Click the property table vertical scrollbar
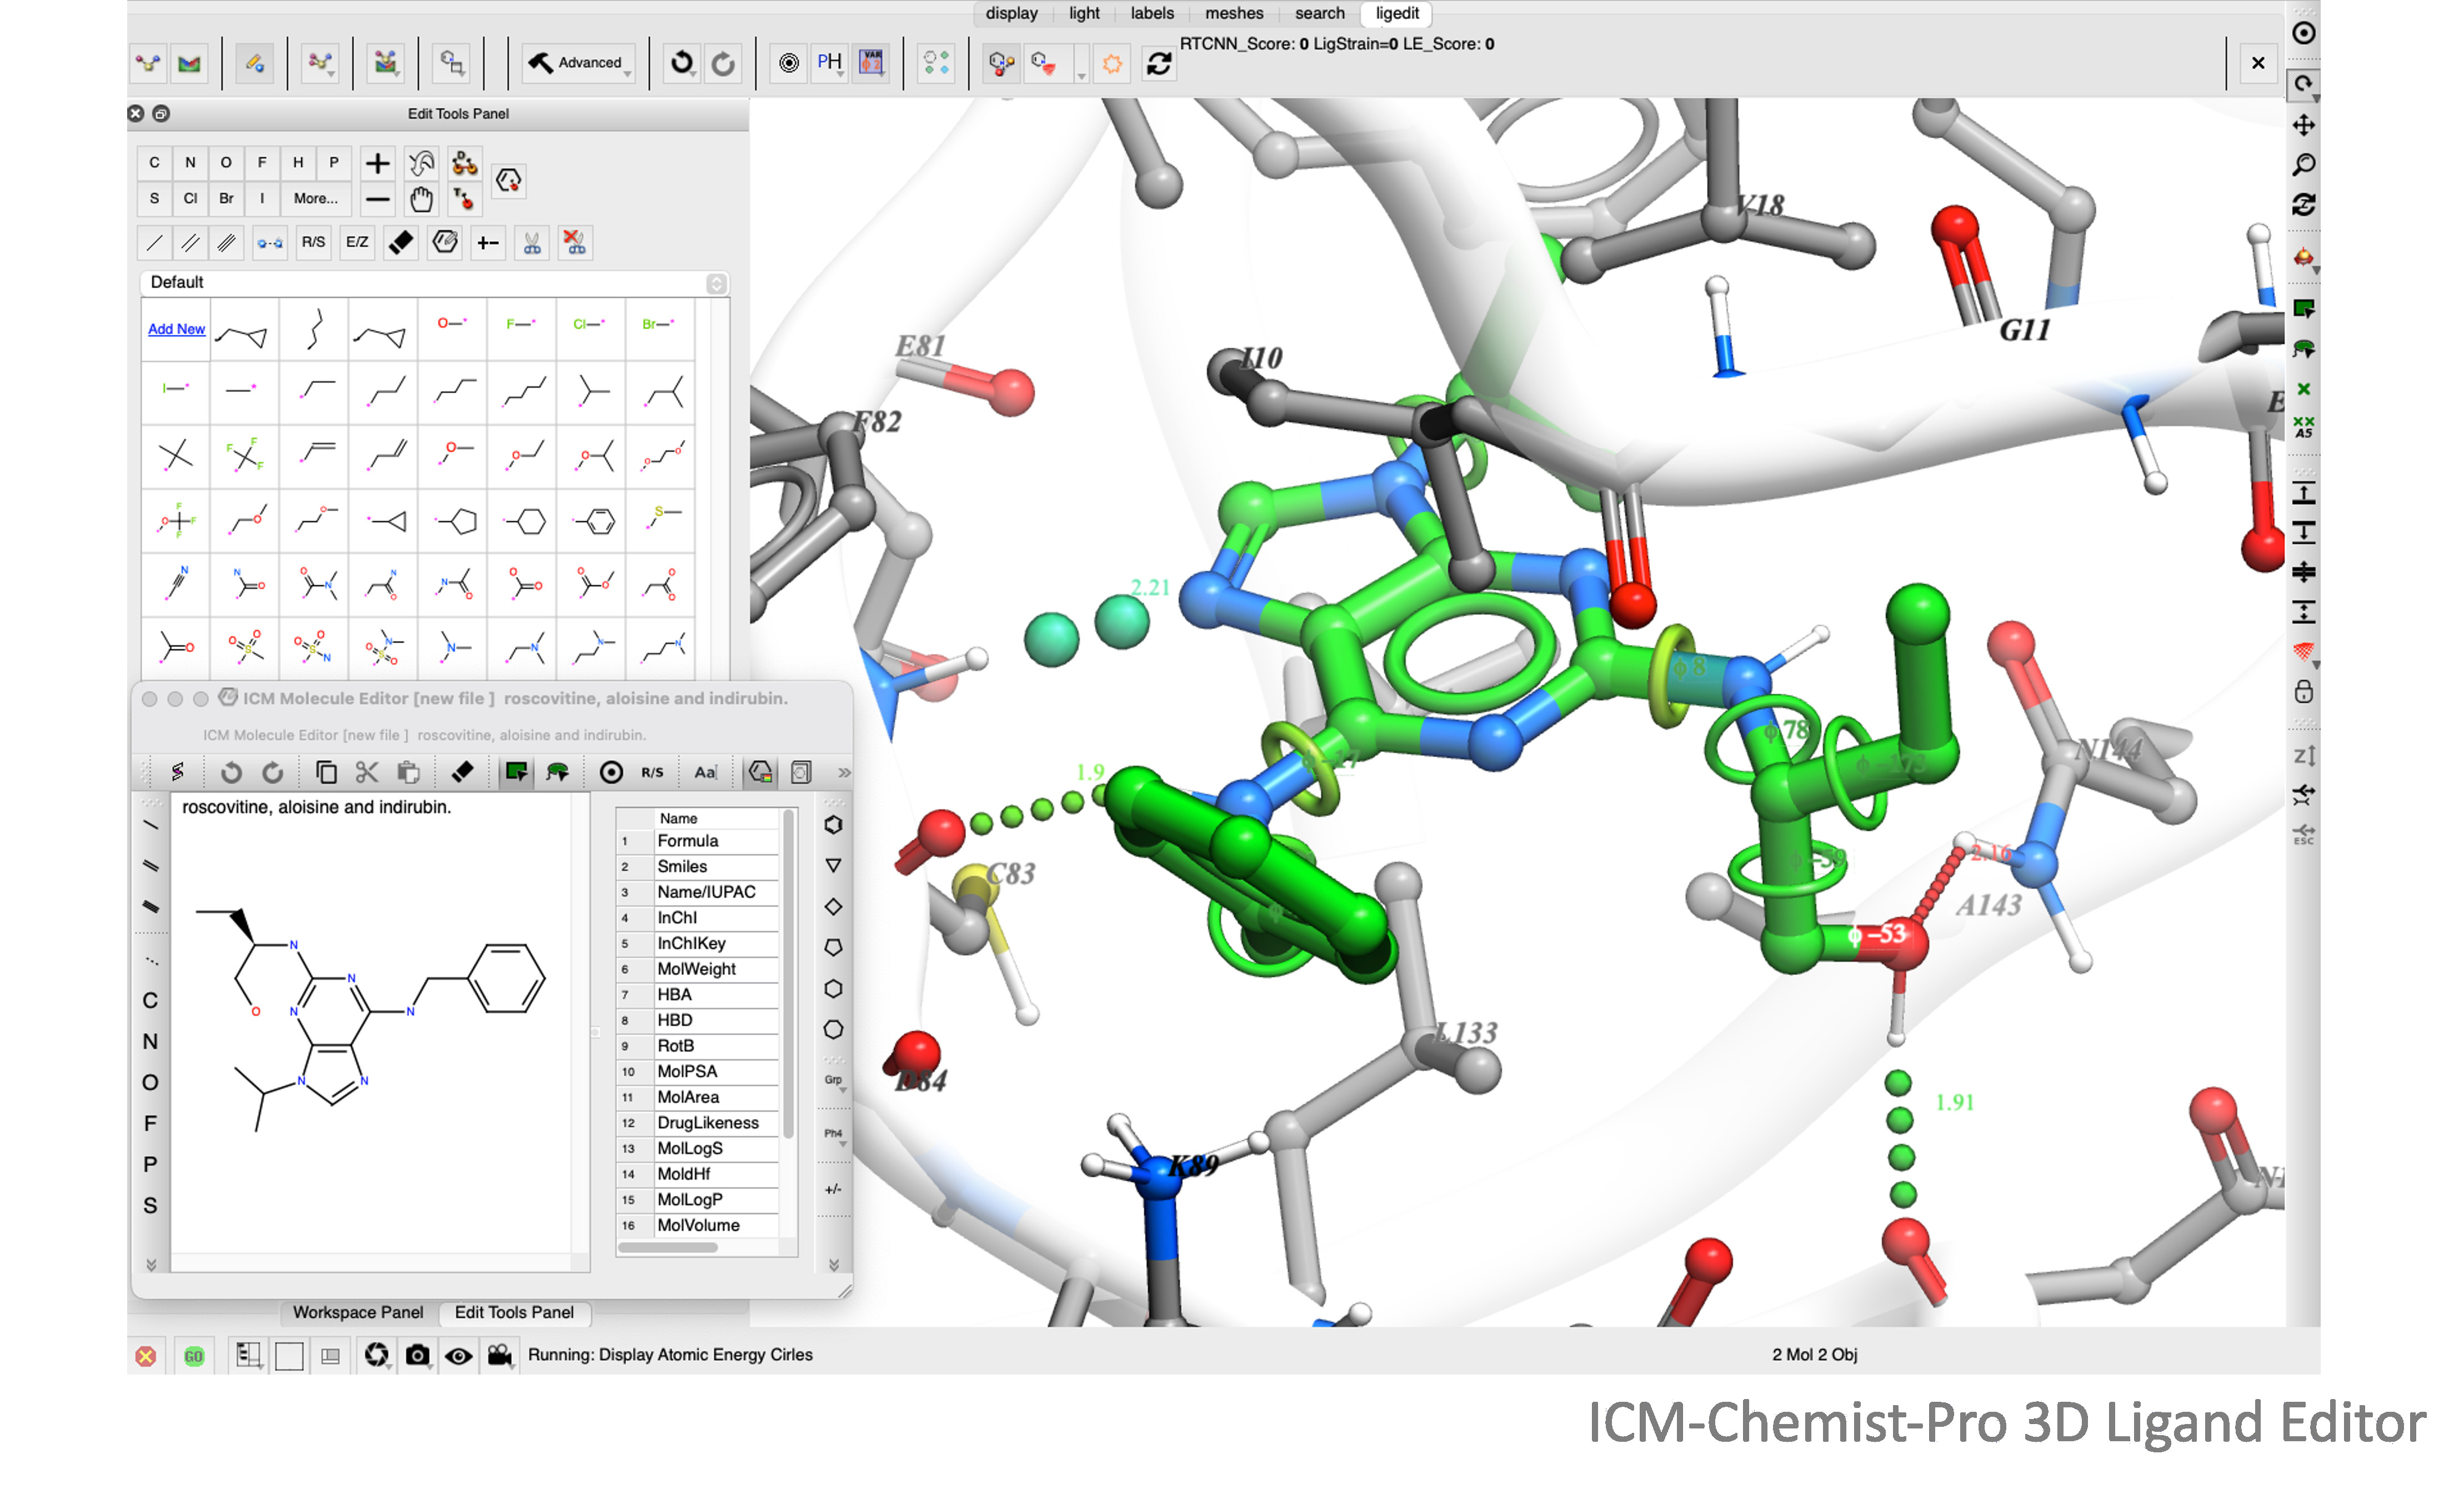 point(789,975)
